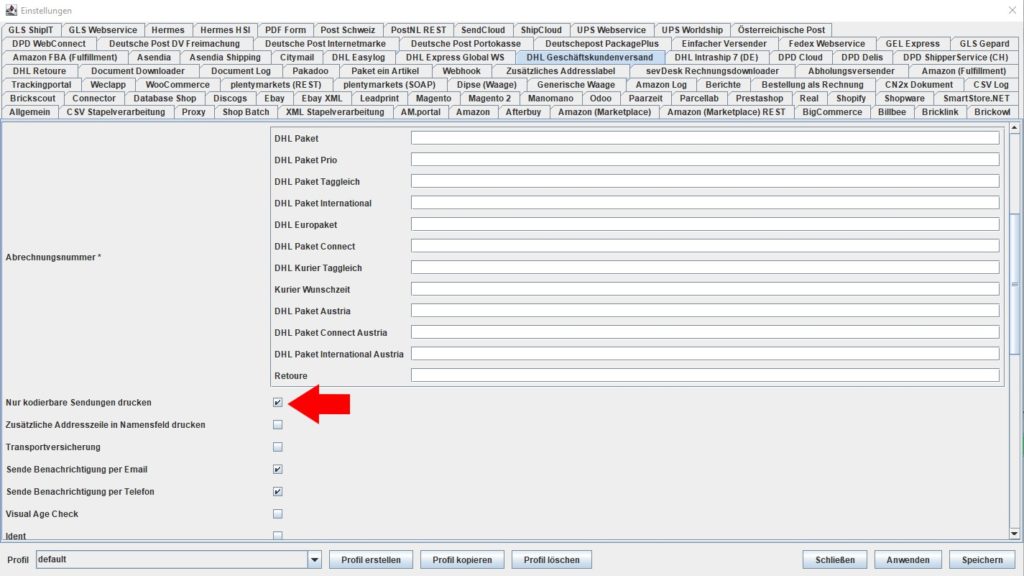Click the DHL Paket Austria input field
1024x576 pixels.
pyautogui.click(x=705, y=310)
